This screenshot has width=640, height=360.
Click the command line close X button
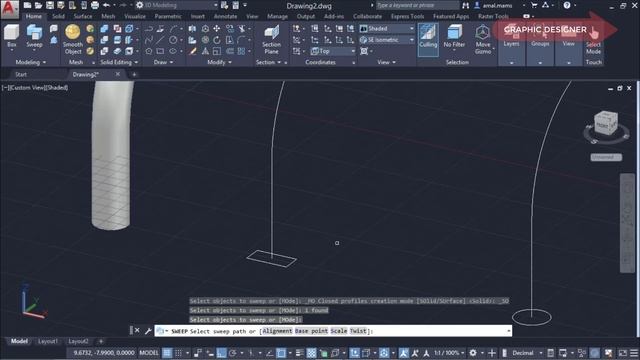click(x=137, y=331)
